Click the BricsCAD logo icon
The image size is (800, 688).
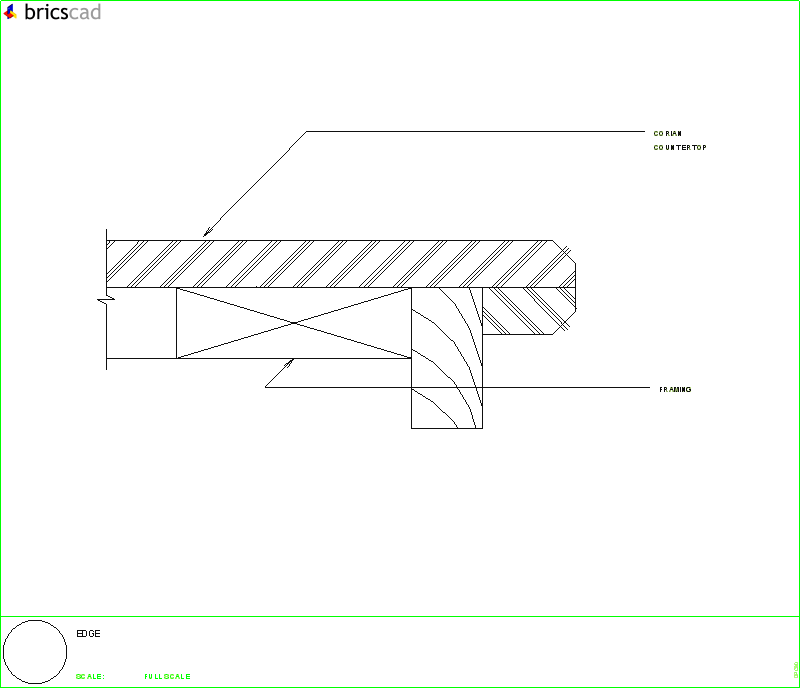(x=12, y=14)
